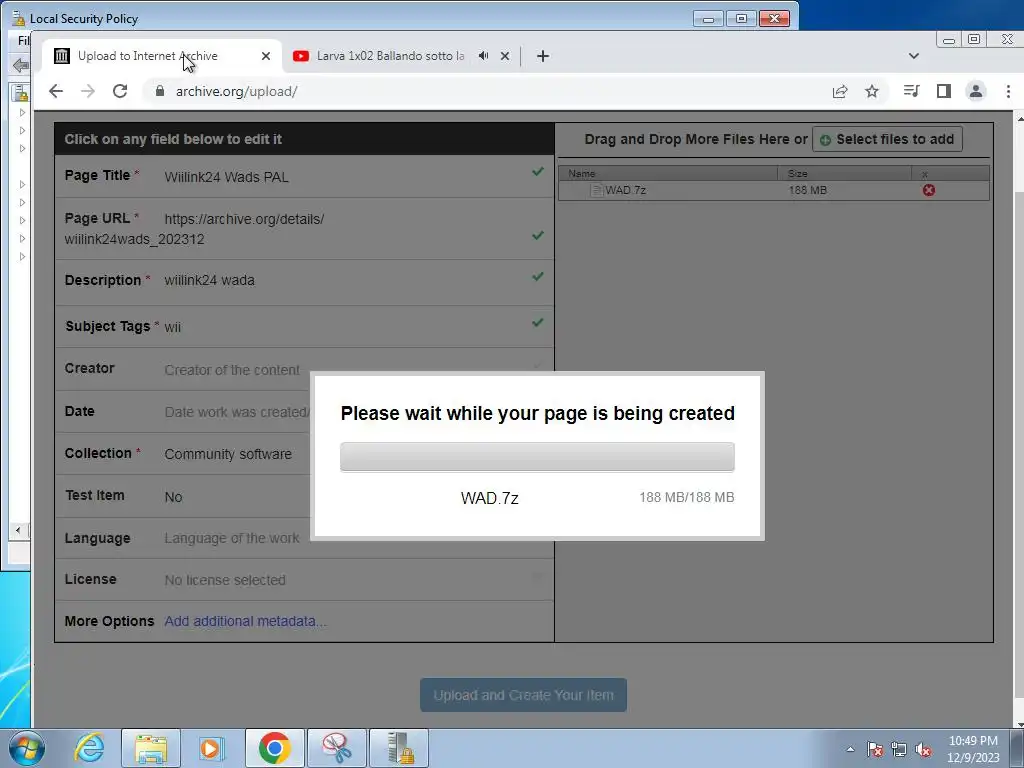1024x768 pixels.
Task: Click the network tray icon
Action: pos(899,749)
